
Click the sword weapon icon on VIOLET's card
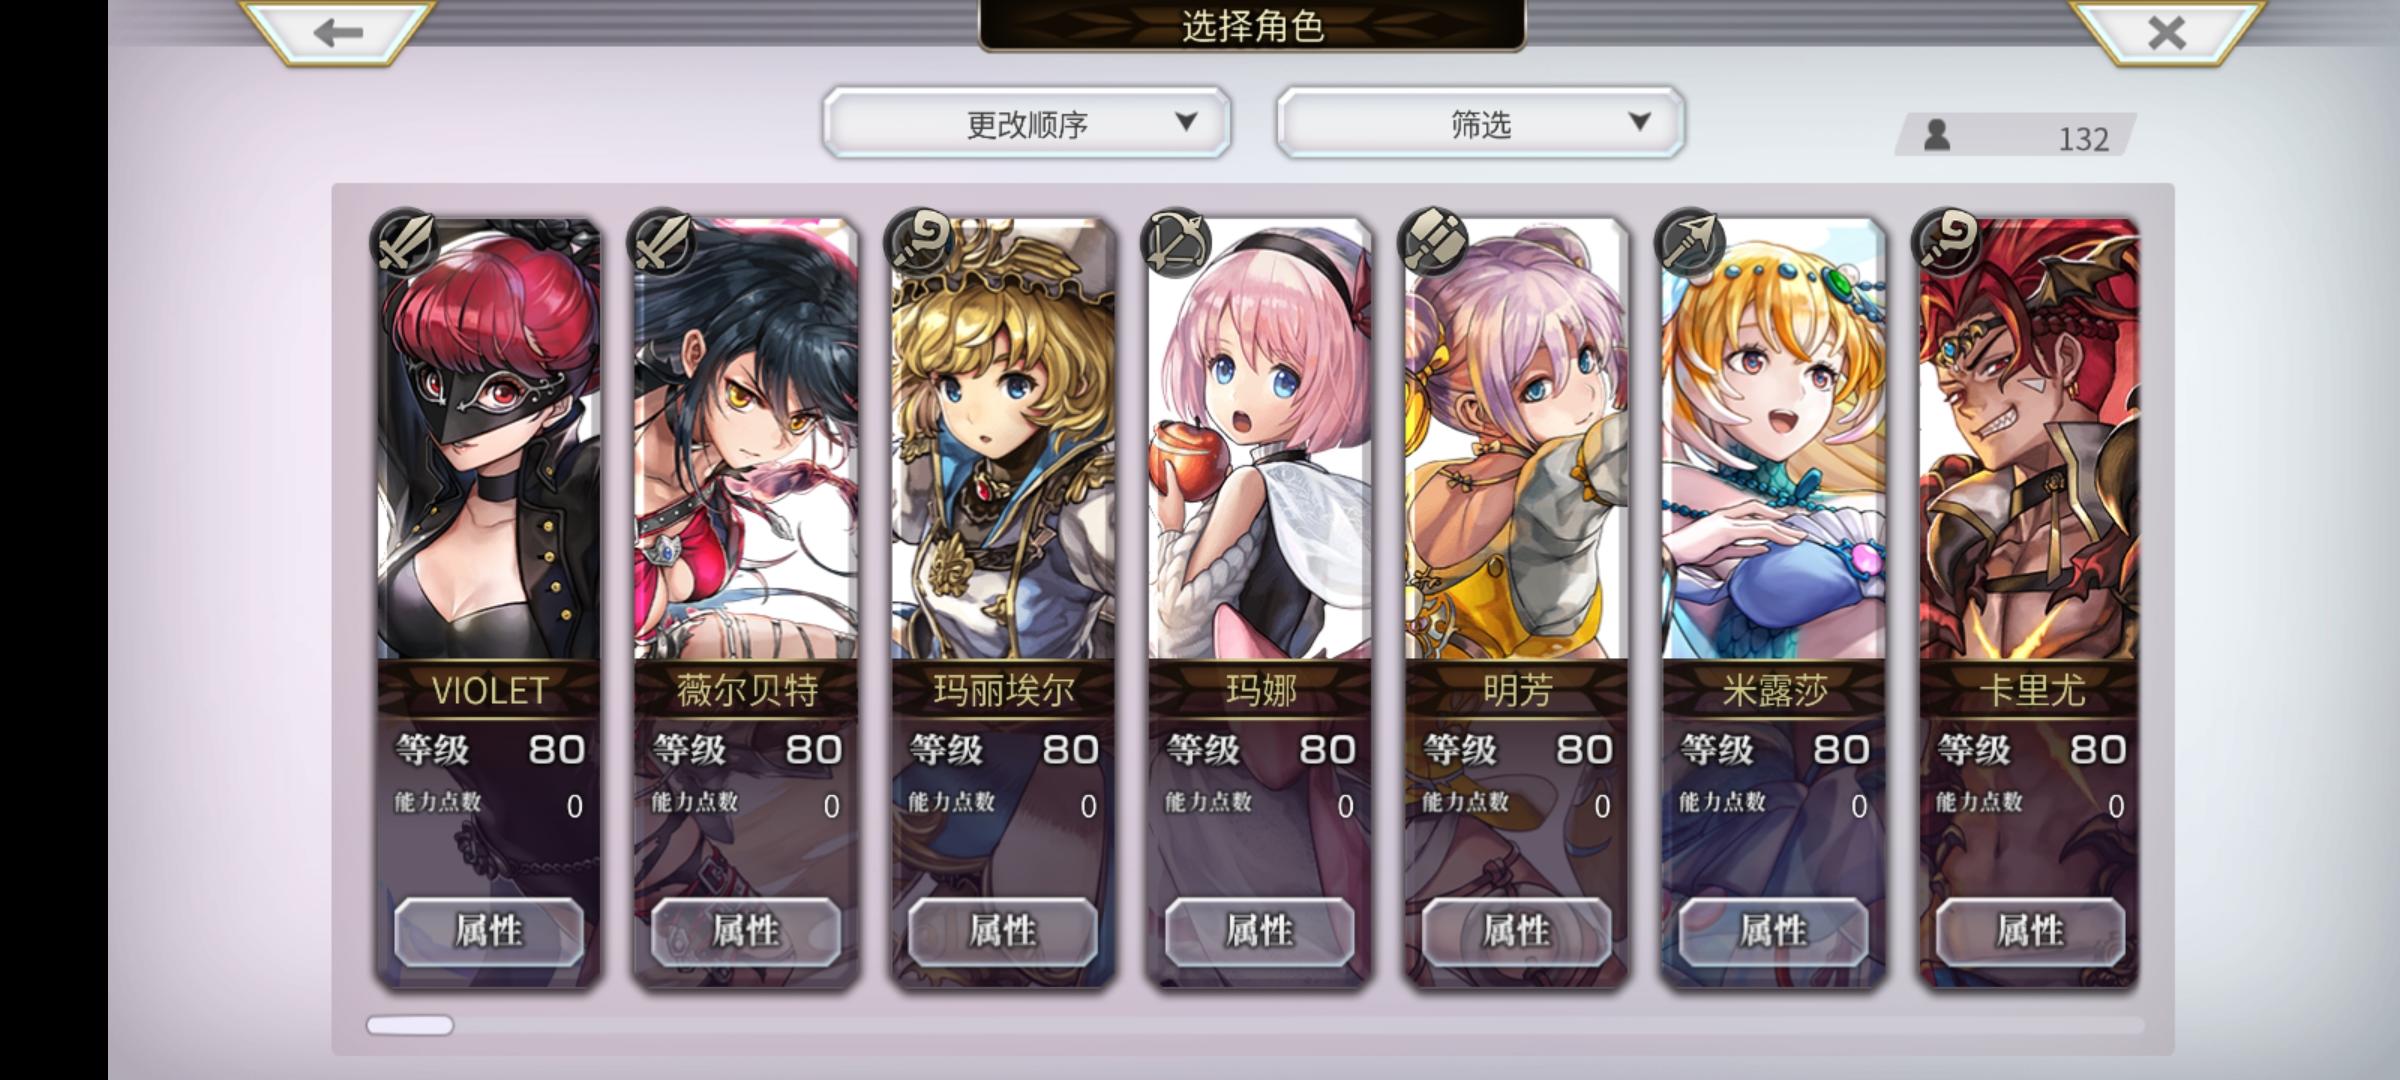coord(404,242)
